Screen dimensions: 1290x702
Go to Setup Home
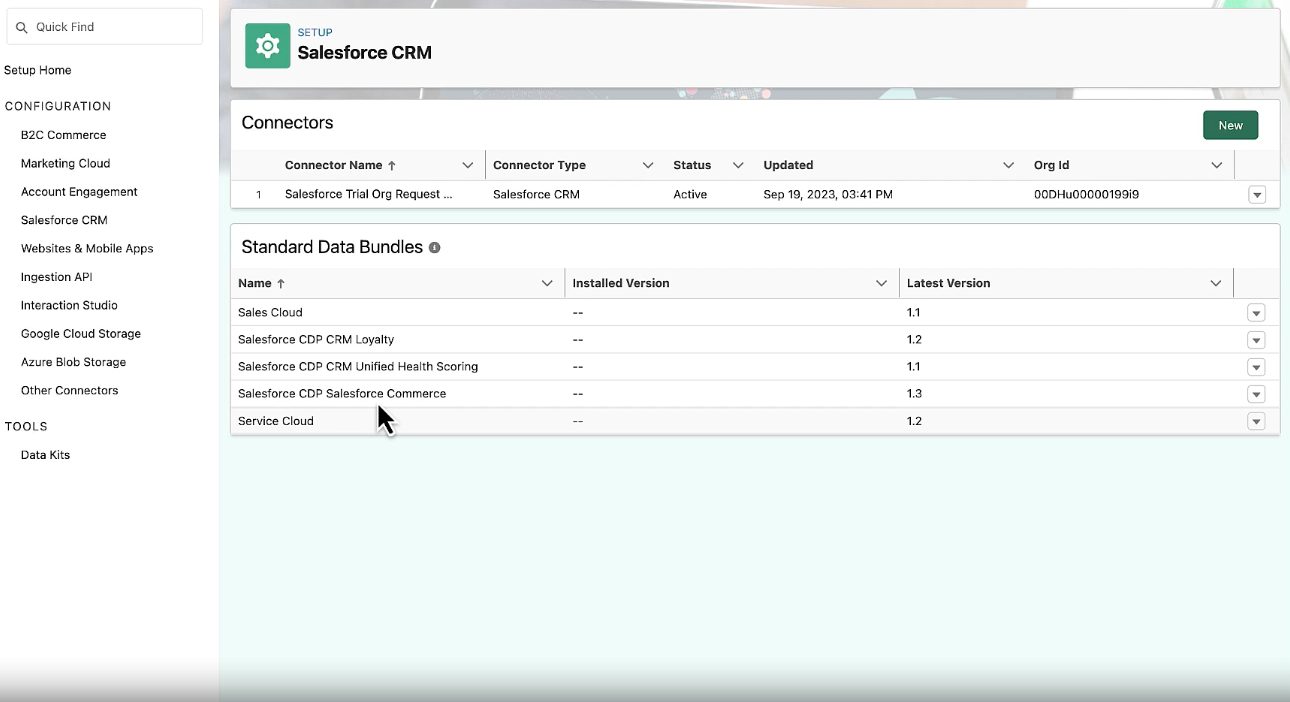pyautogui.click(x=37, y=70)
